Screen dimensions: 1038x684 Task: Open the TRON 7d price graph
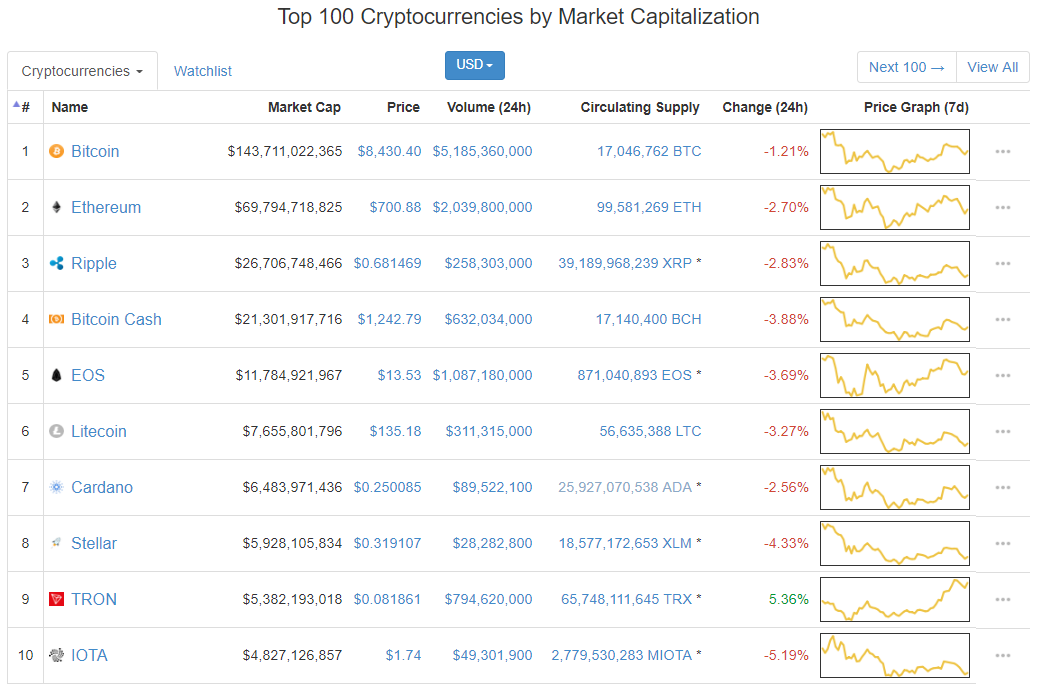point(894,599)
